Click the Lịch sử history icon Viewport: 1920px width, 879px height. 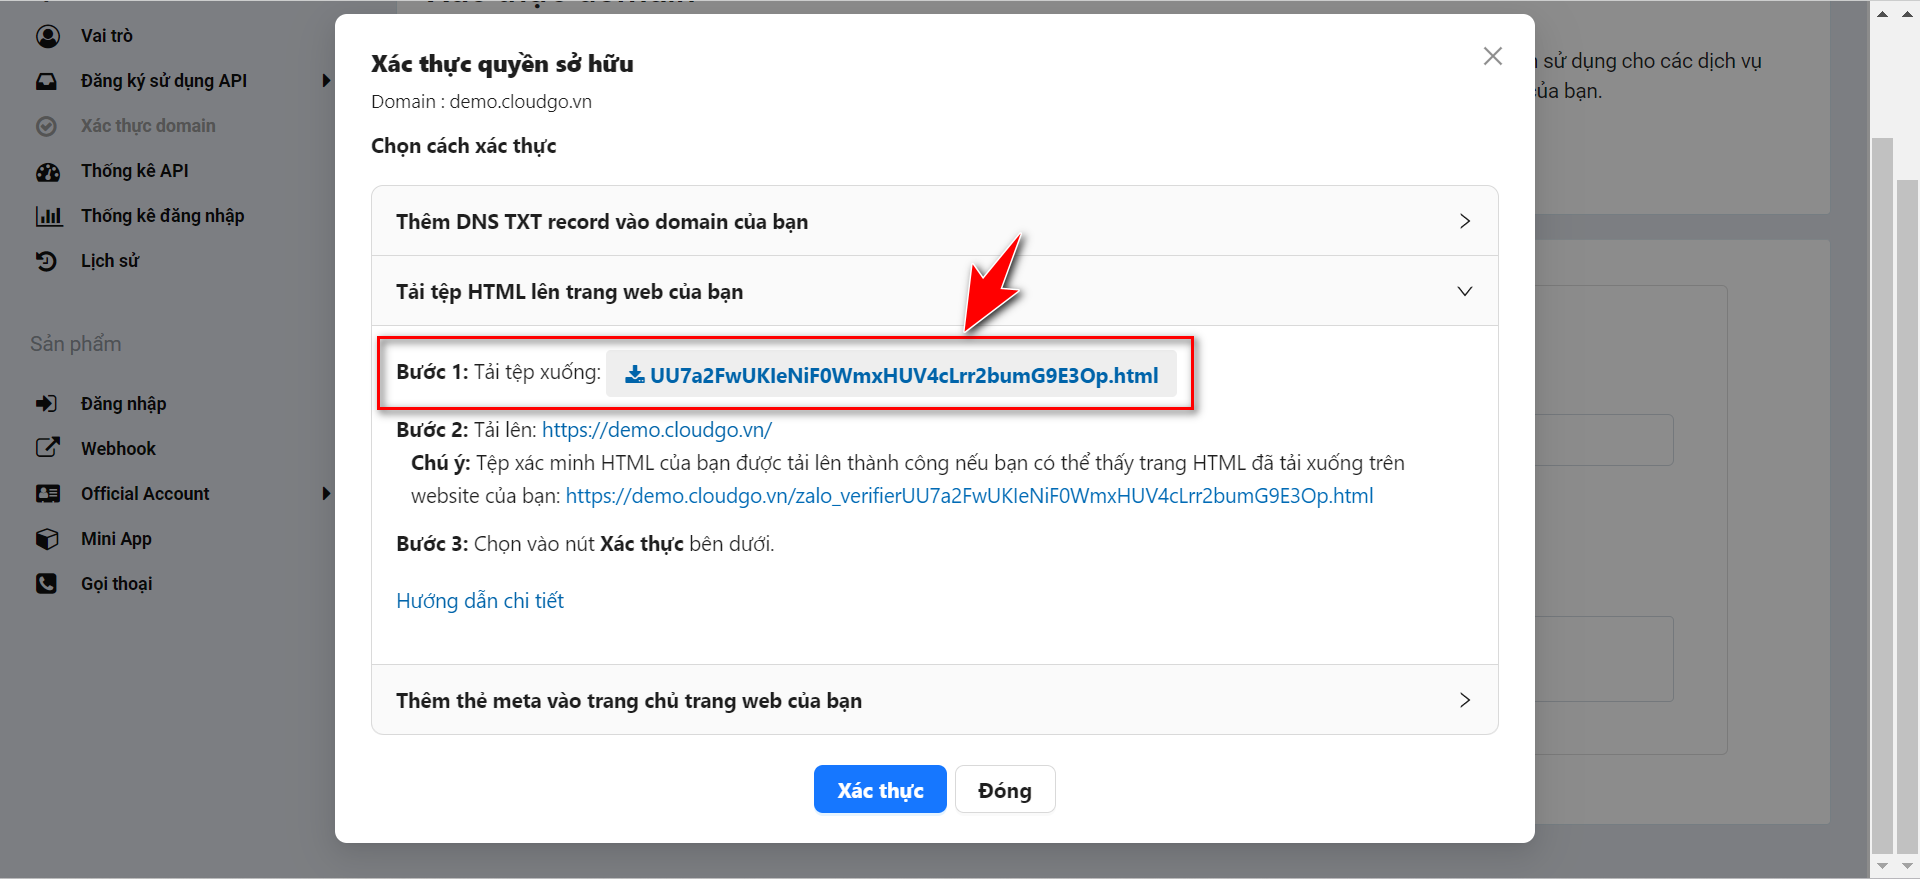pos(47,261)
